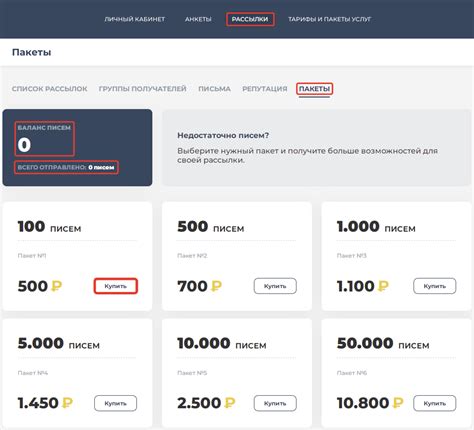Viewport: 474px width, 430px height.
Task: Click the 5.000 писем card title
Action: [59, 344]
